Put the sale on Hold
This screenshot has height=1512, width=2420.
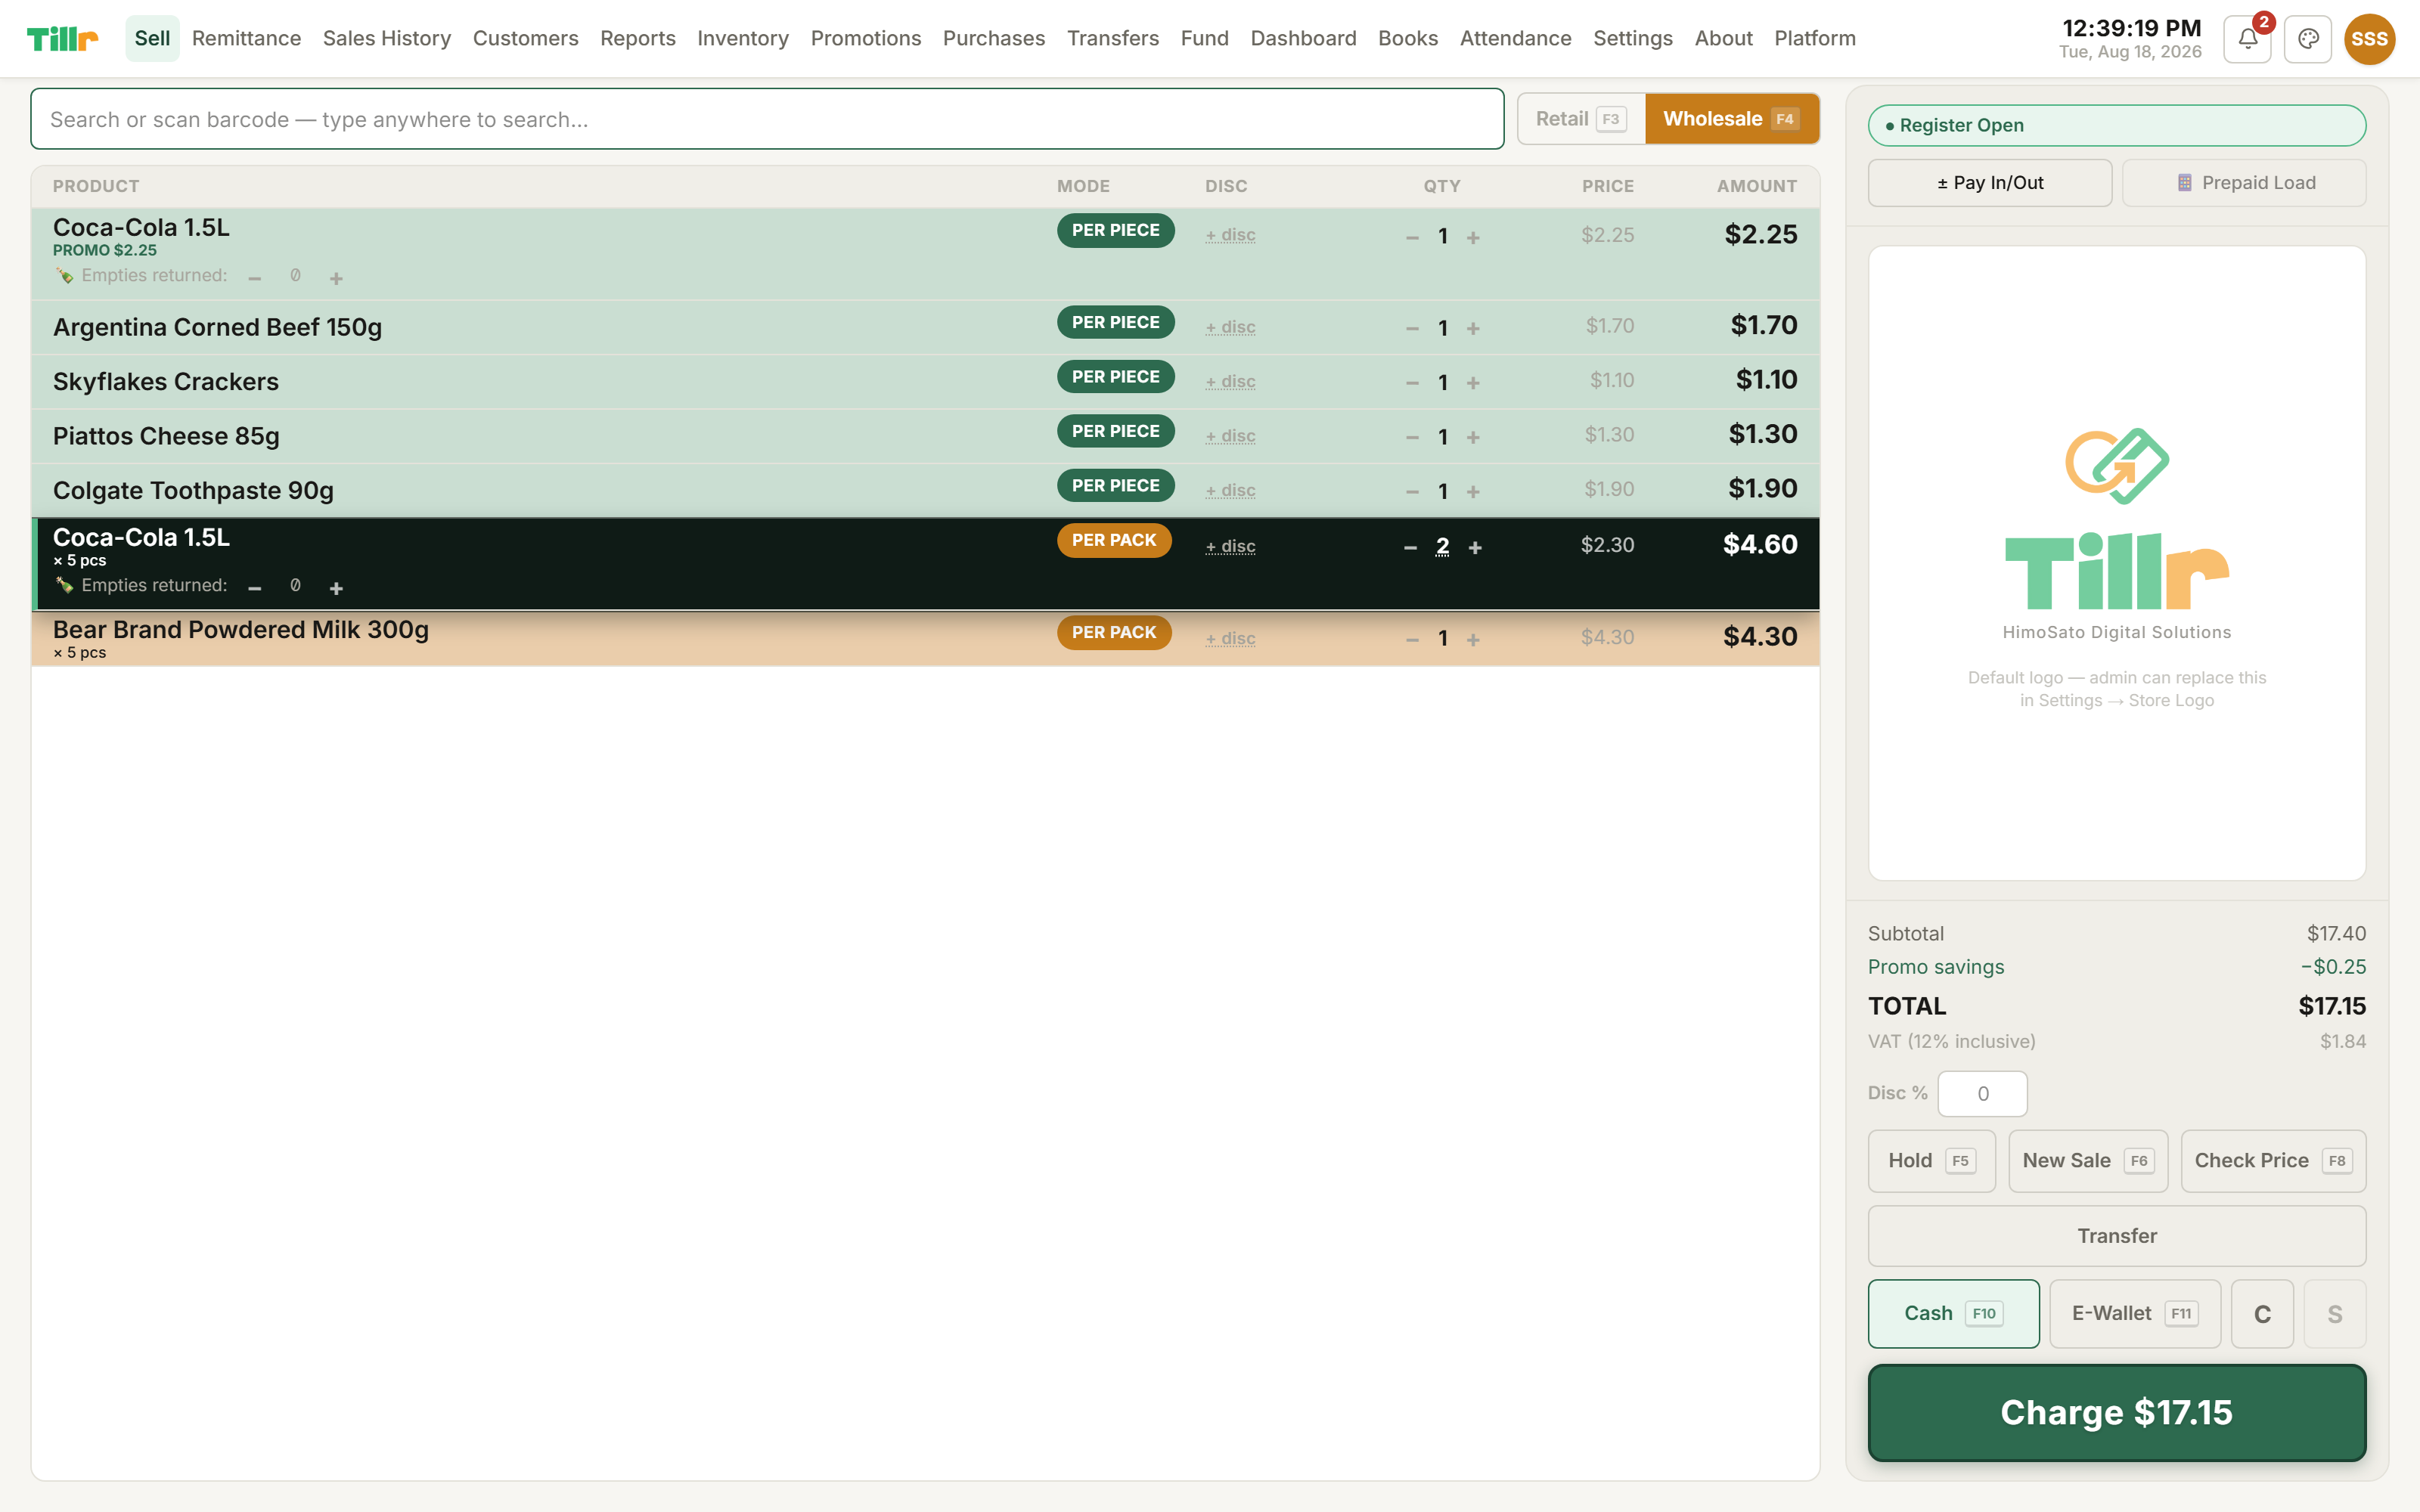(1931, 1161)
